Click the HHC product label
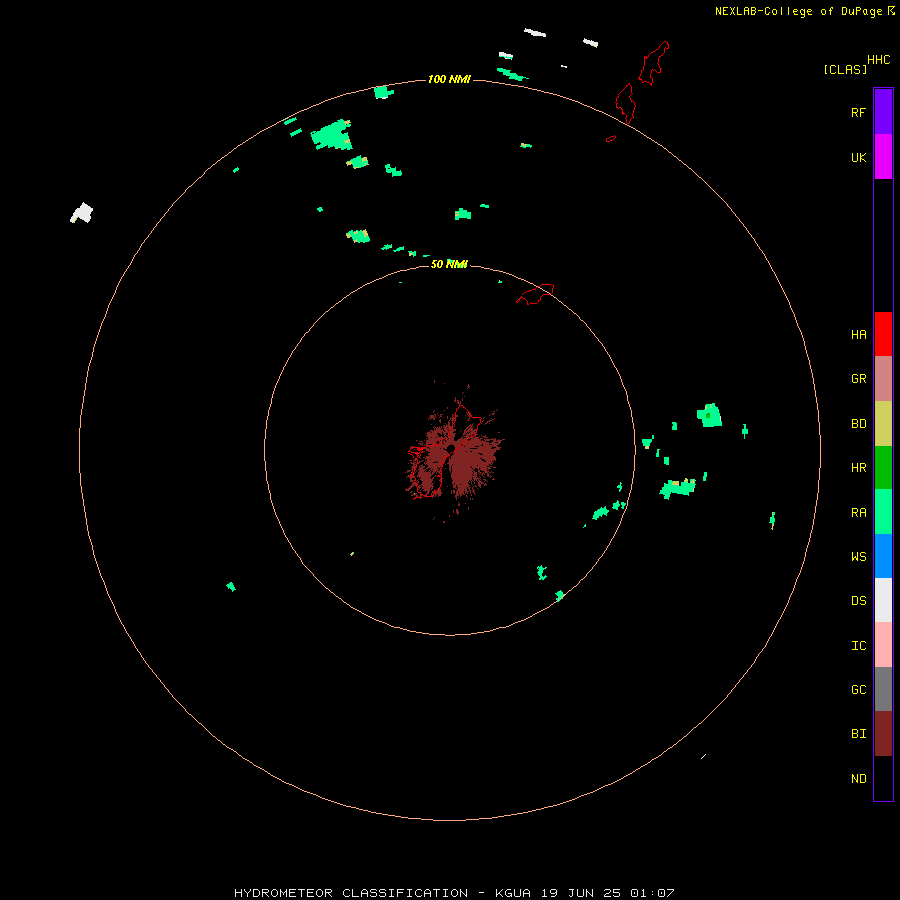The height and width of the screenshot is (900, 900). click(x=878, y=60)
